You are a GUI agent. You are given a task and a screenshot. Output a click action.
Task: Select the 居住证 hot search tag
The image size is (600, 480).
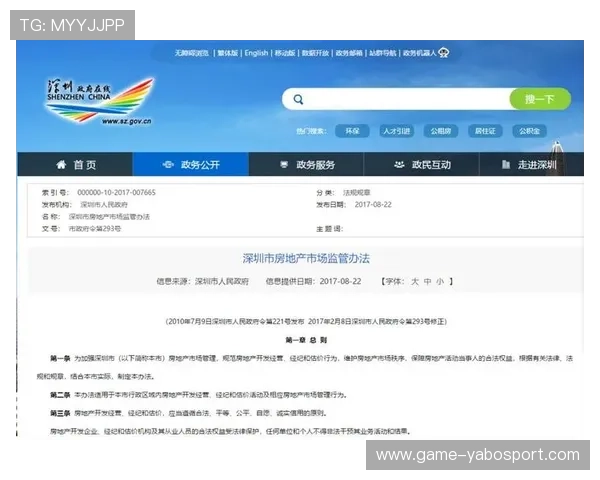point(485,131)
